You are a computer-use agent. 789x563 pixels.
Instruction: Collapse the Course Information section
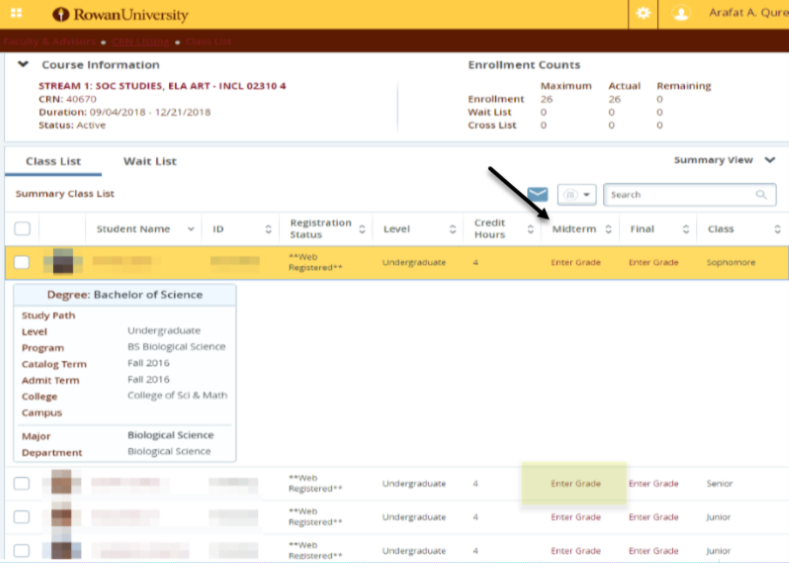(23, 64)
